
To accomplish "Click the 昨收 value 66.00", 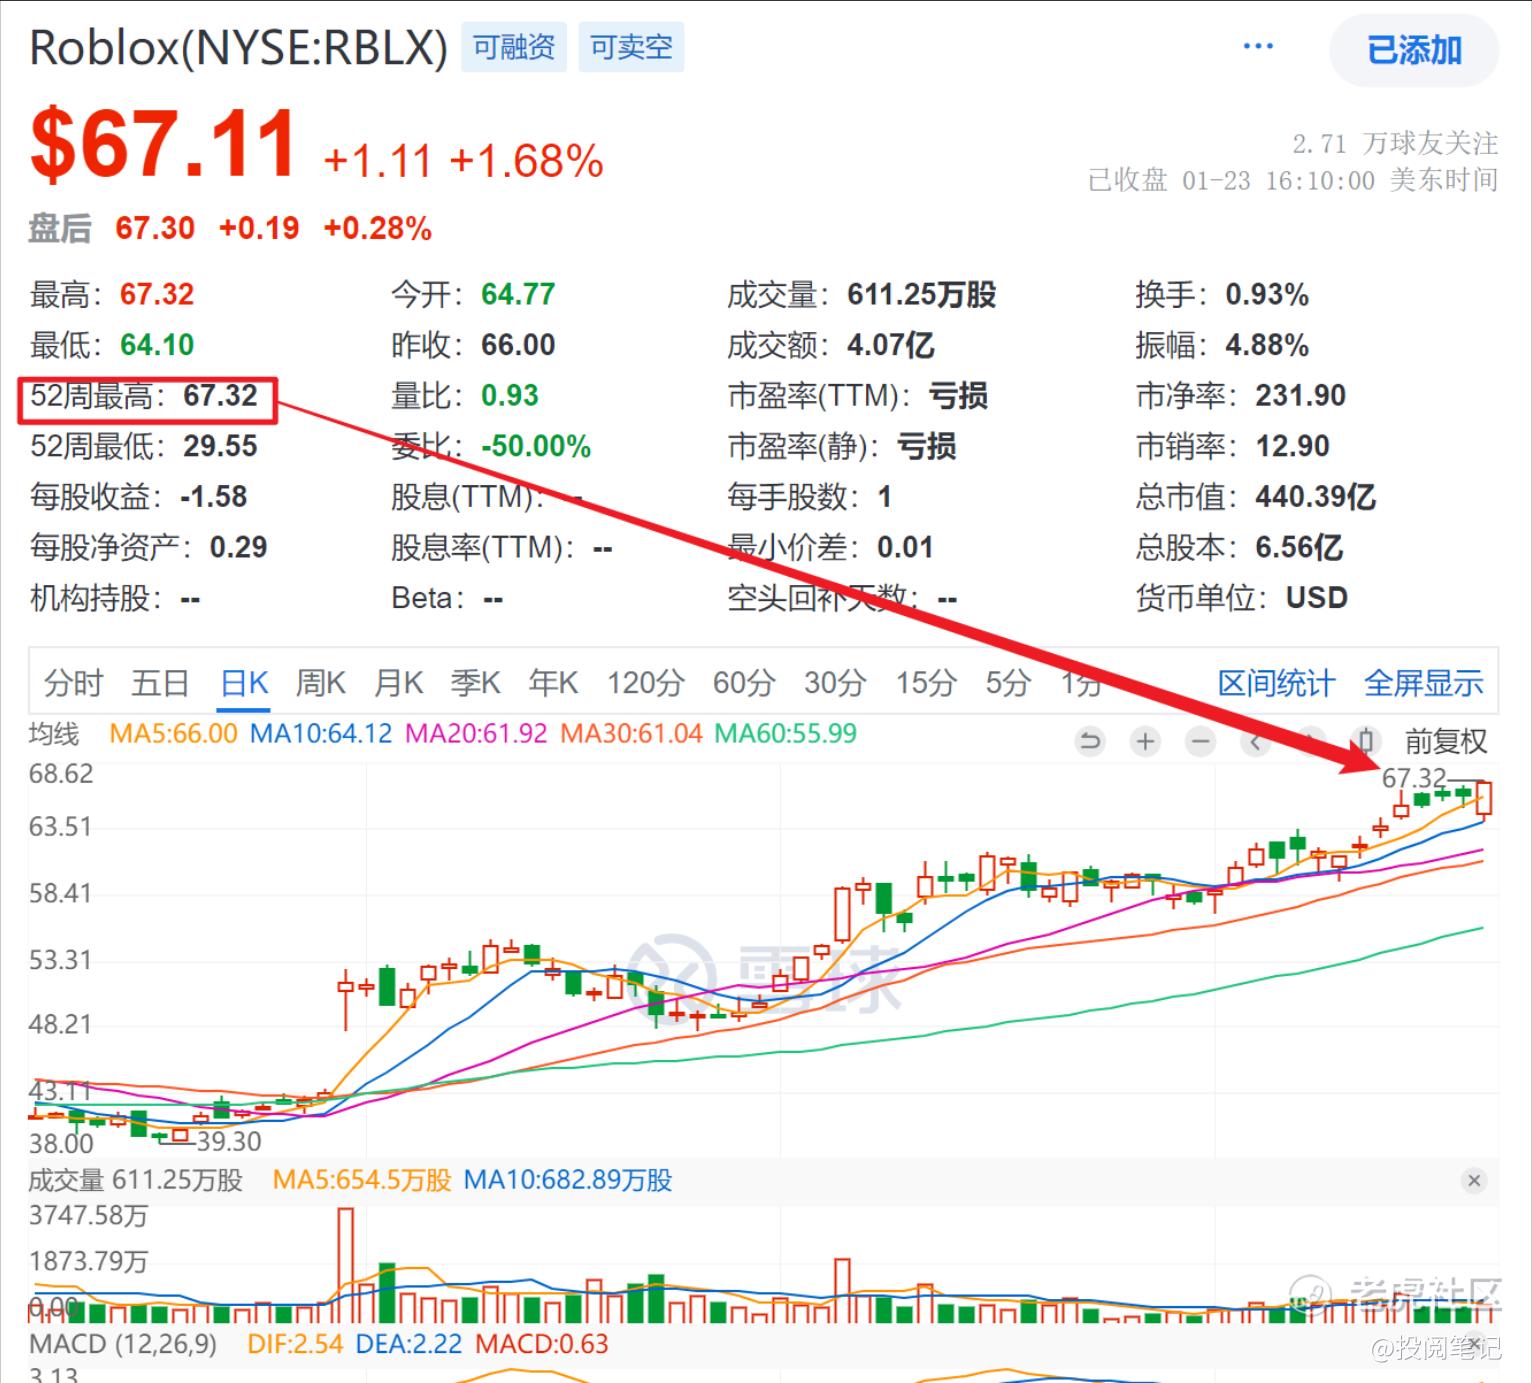I will [518, 345].
